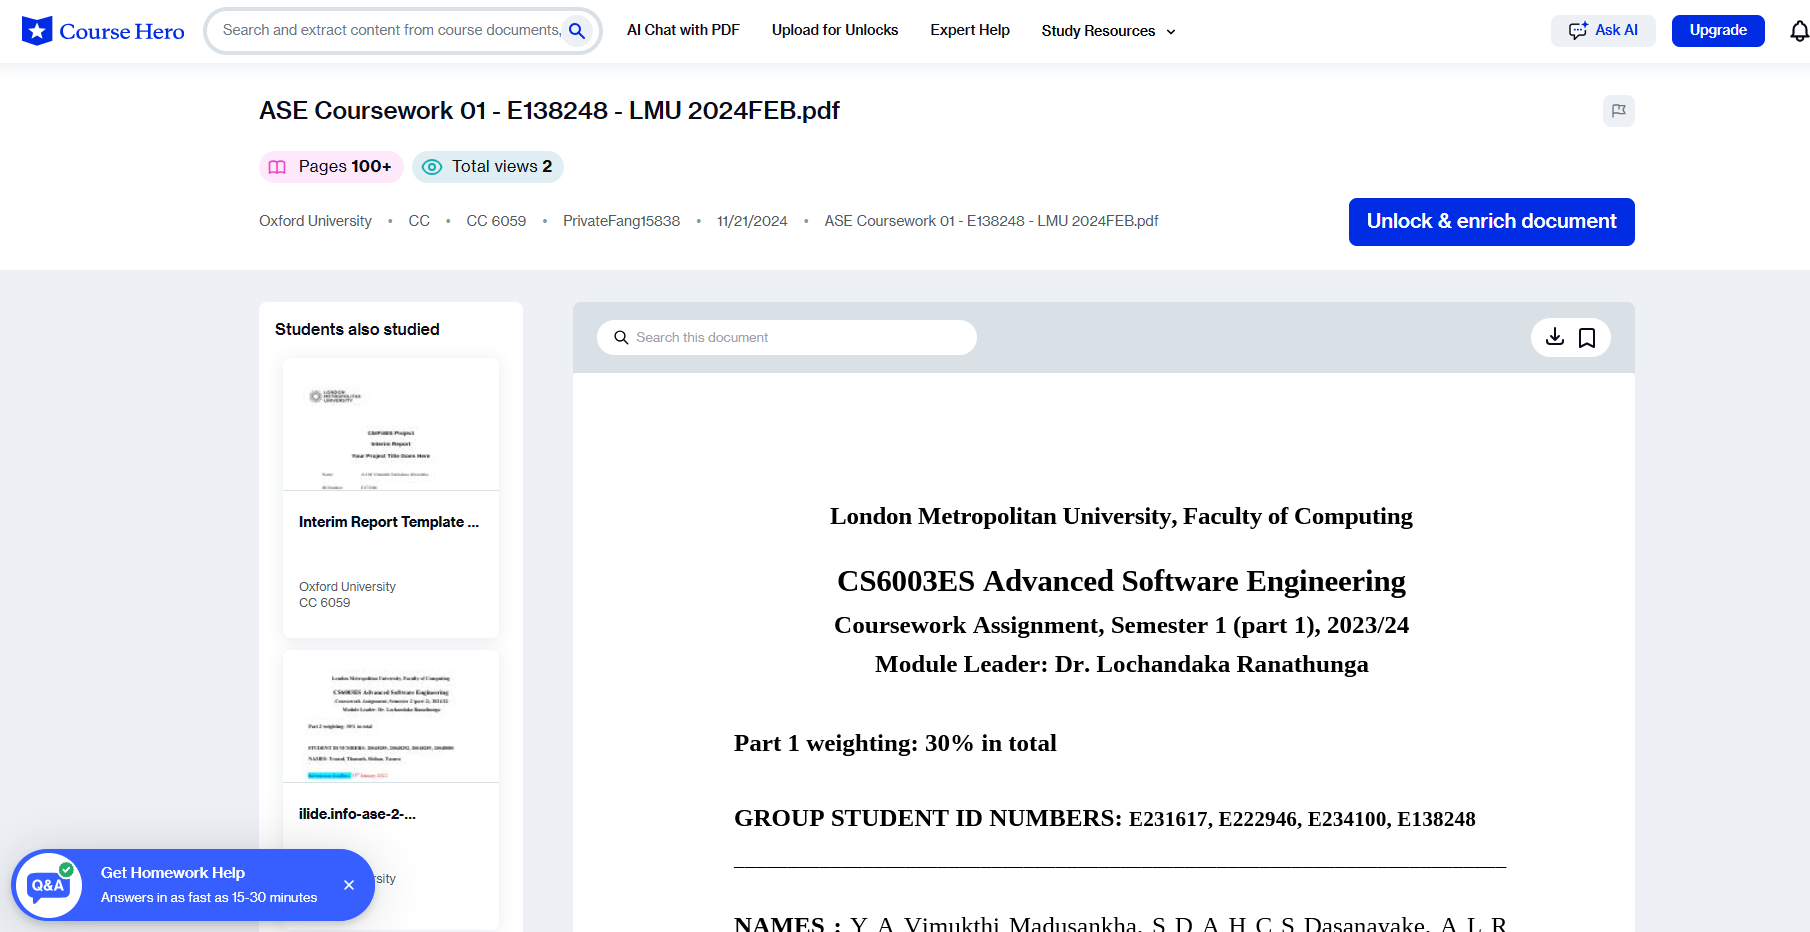This screenshot has width=1810, height=932.
Task: Click the Unlock & enrich document button
Action: pyautogui.click(x=1491, y=221)
